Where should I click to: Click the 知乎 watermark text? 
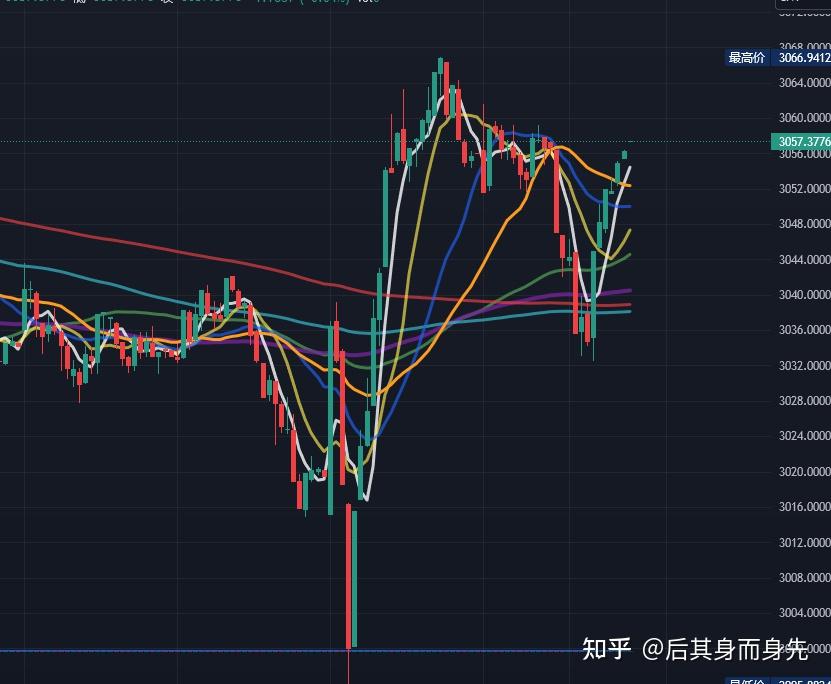[607, 650]
